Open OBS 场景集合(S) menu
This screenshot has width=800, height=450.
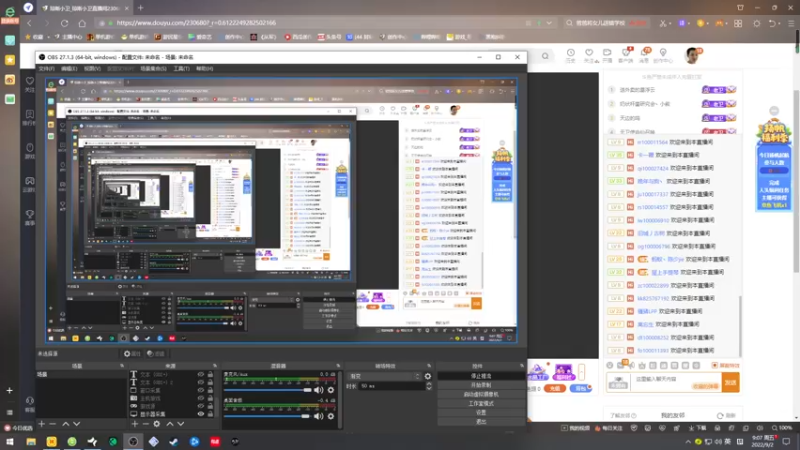point(153,68)
